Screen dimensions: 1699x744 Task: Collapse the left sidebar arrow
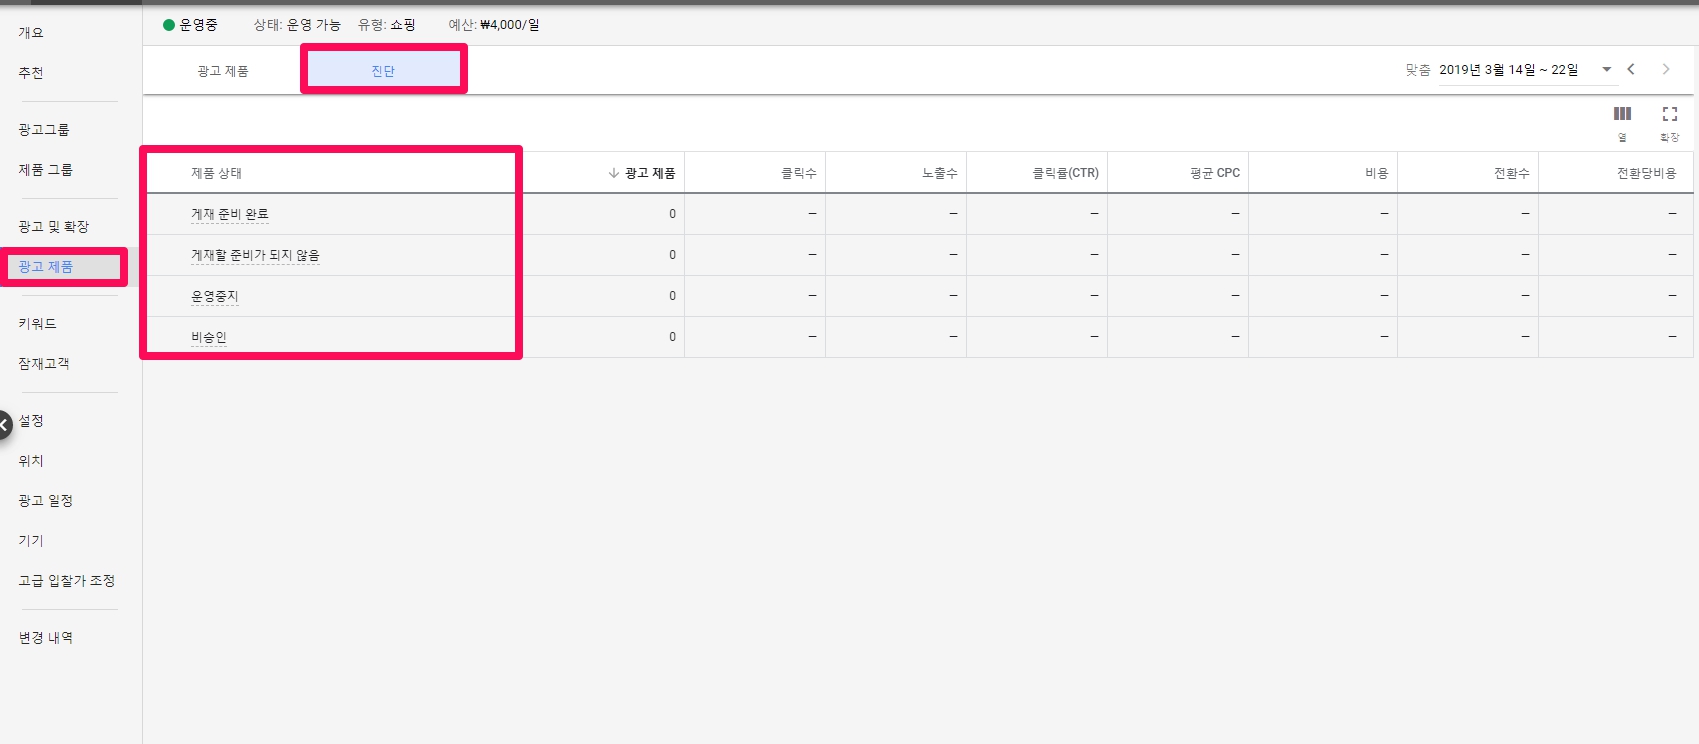click(x=5, y=425)
